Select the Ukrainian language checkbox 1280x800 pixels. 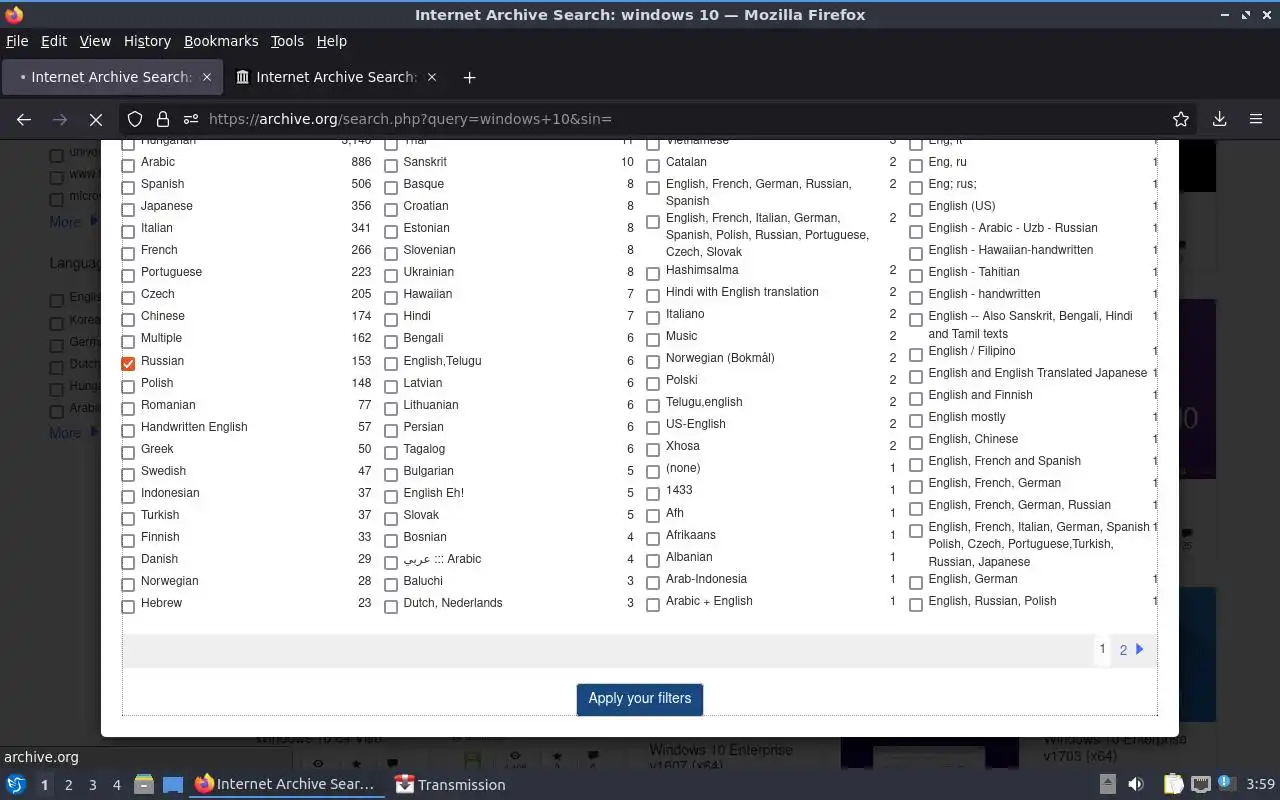coord(391,275)
